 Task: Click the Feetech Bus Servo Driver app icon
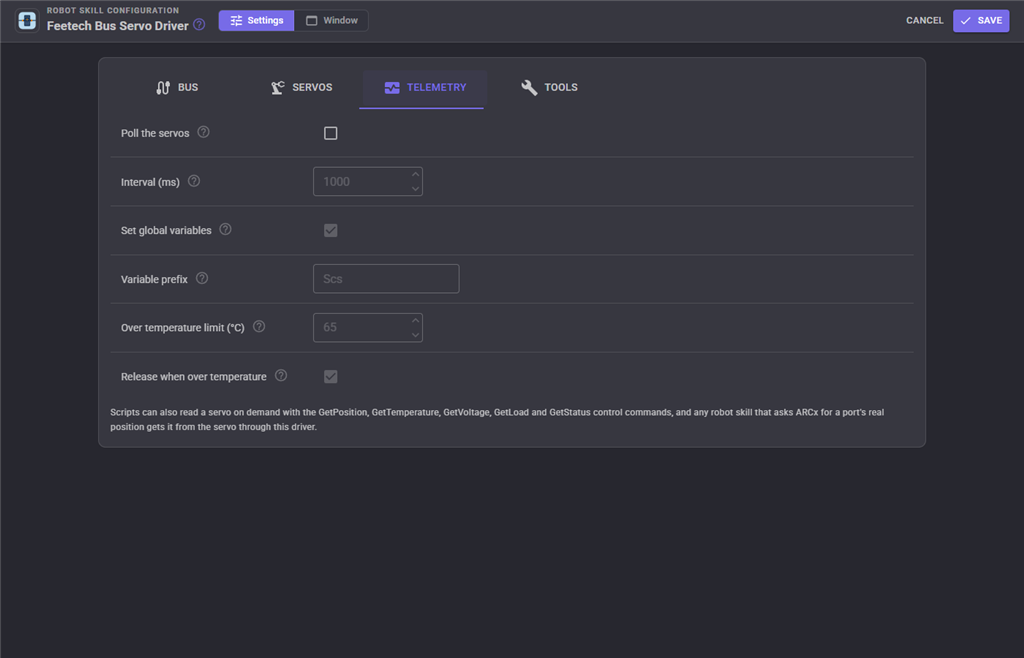click(x=27, y=20)
